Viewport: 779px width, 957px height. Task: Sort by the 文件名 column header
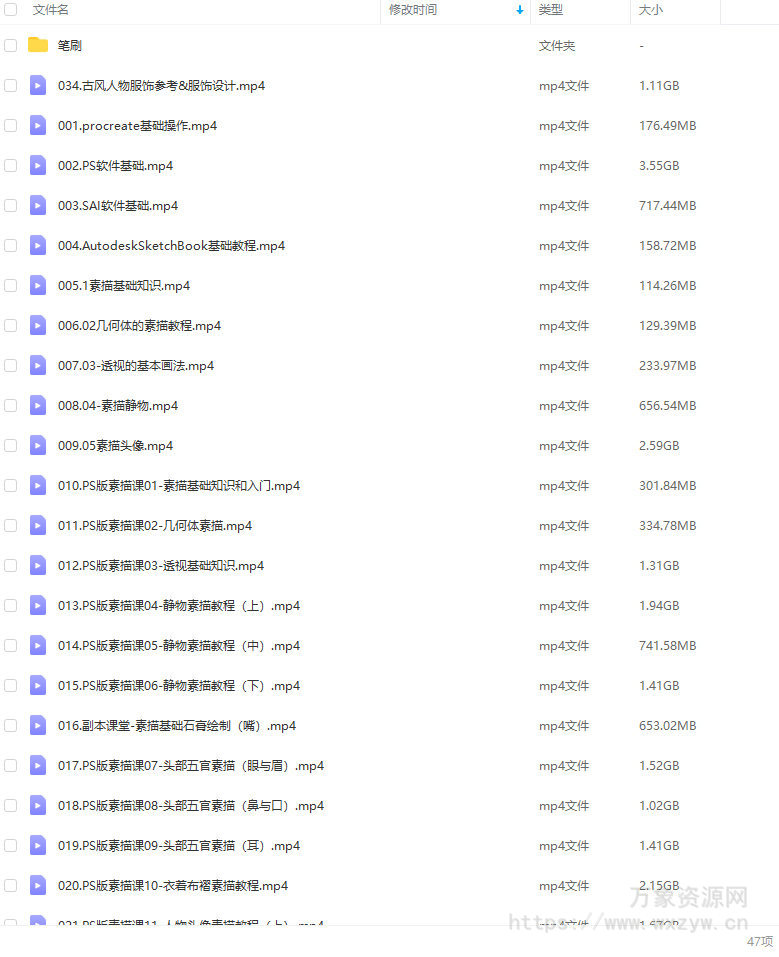click(51, 10)
